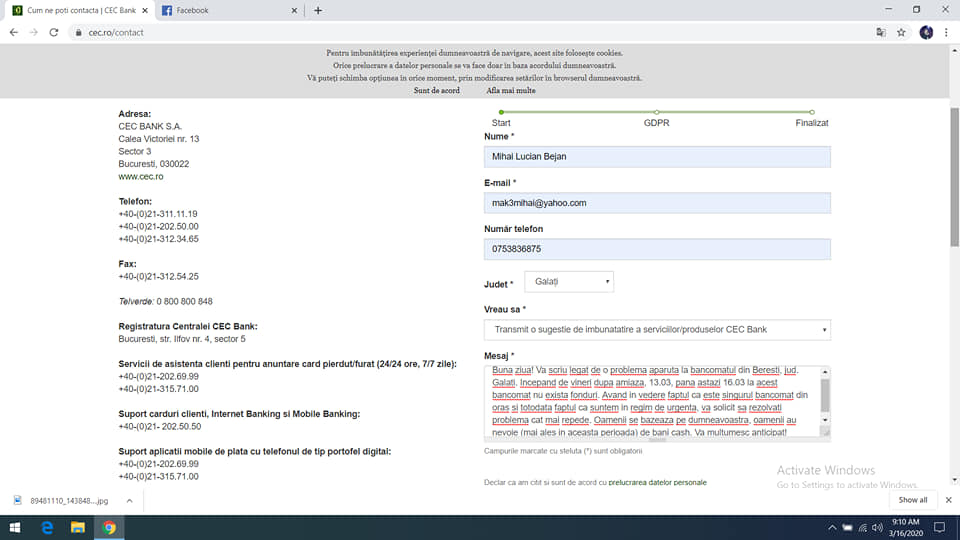Open the Windows Start menu

click(x=15, y=528)
